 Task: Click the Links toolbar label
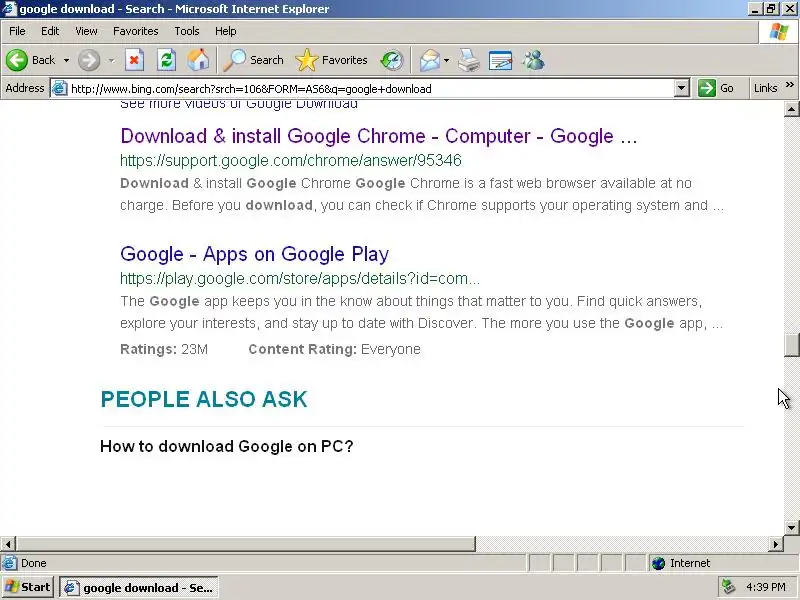click(765, 88)
